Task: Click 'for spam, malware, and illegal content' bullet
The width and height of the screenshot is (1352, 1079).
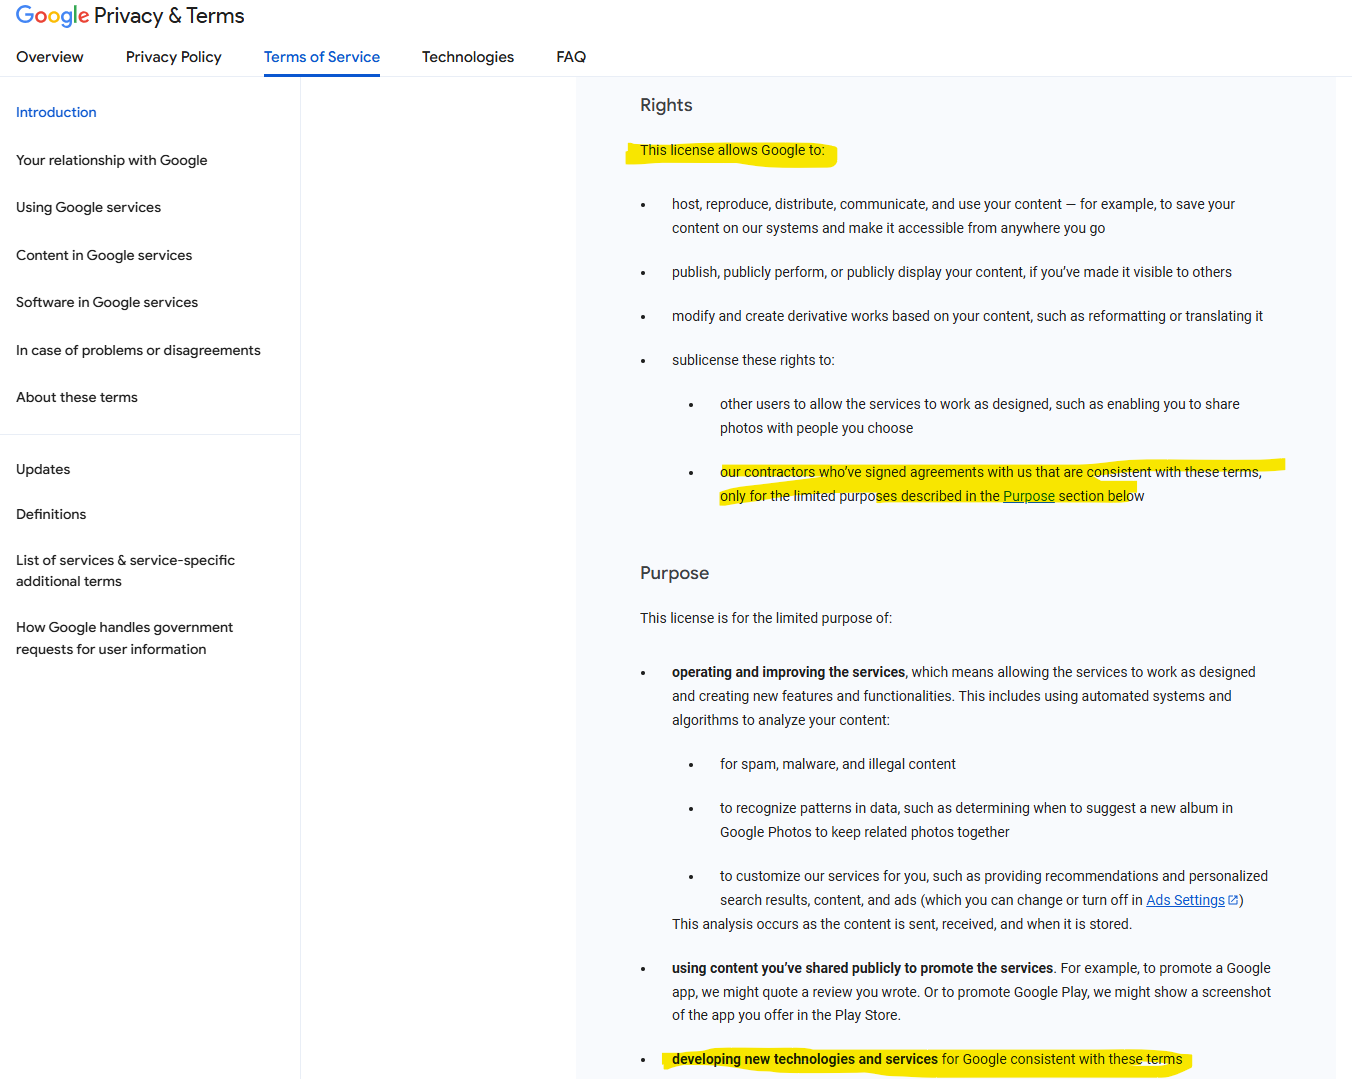Action: click(838, 764)
